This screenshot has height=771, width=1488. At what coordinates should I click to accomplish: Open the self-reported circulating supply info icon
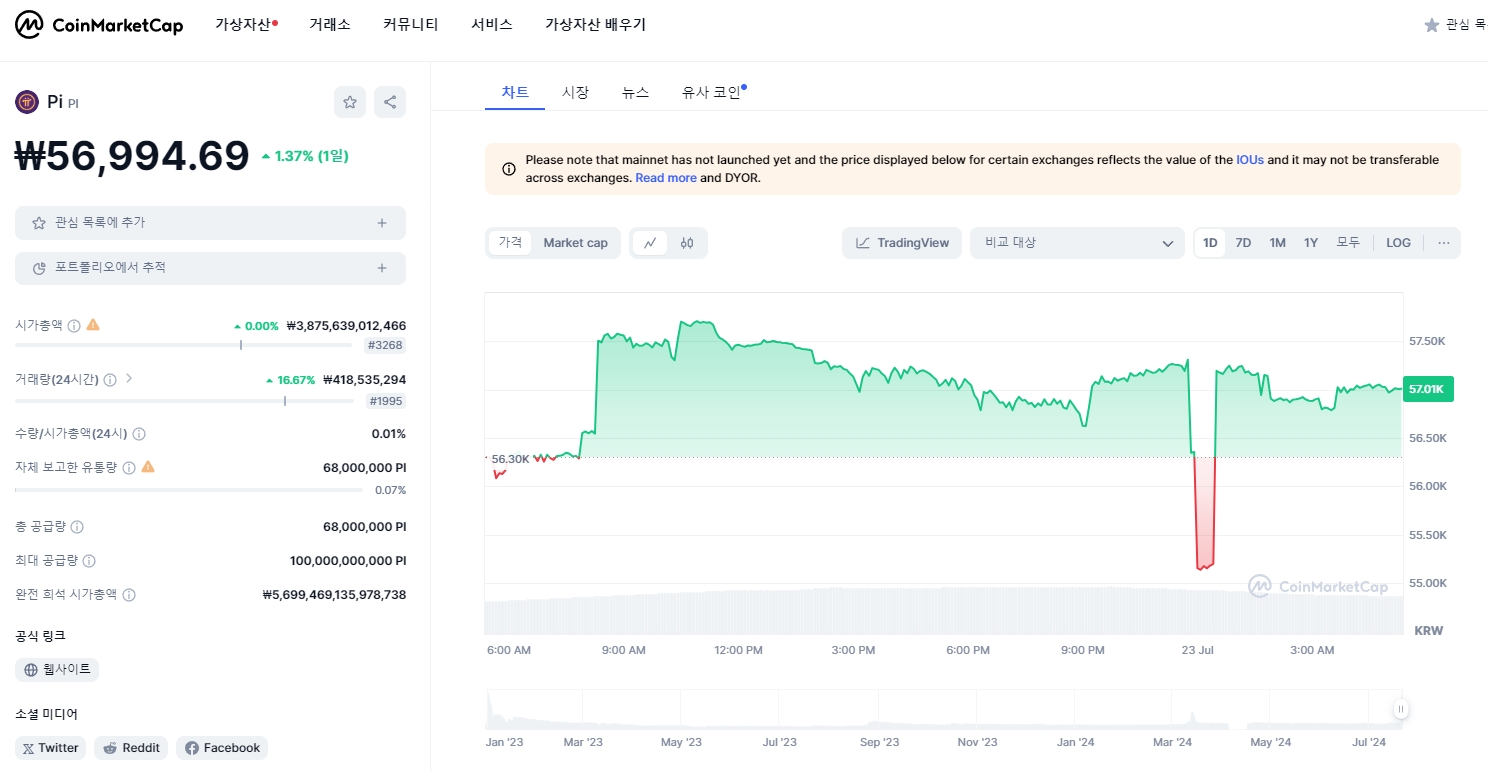point(129,467)
